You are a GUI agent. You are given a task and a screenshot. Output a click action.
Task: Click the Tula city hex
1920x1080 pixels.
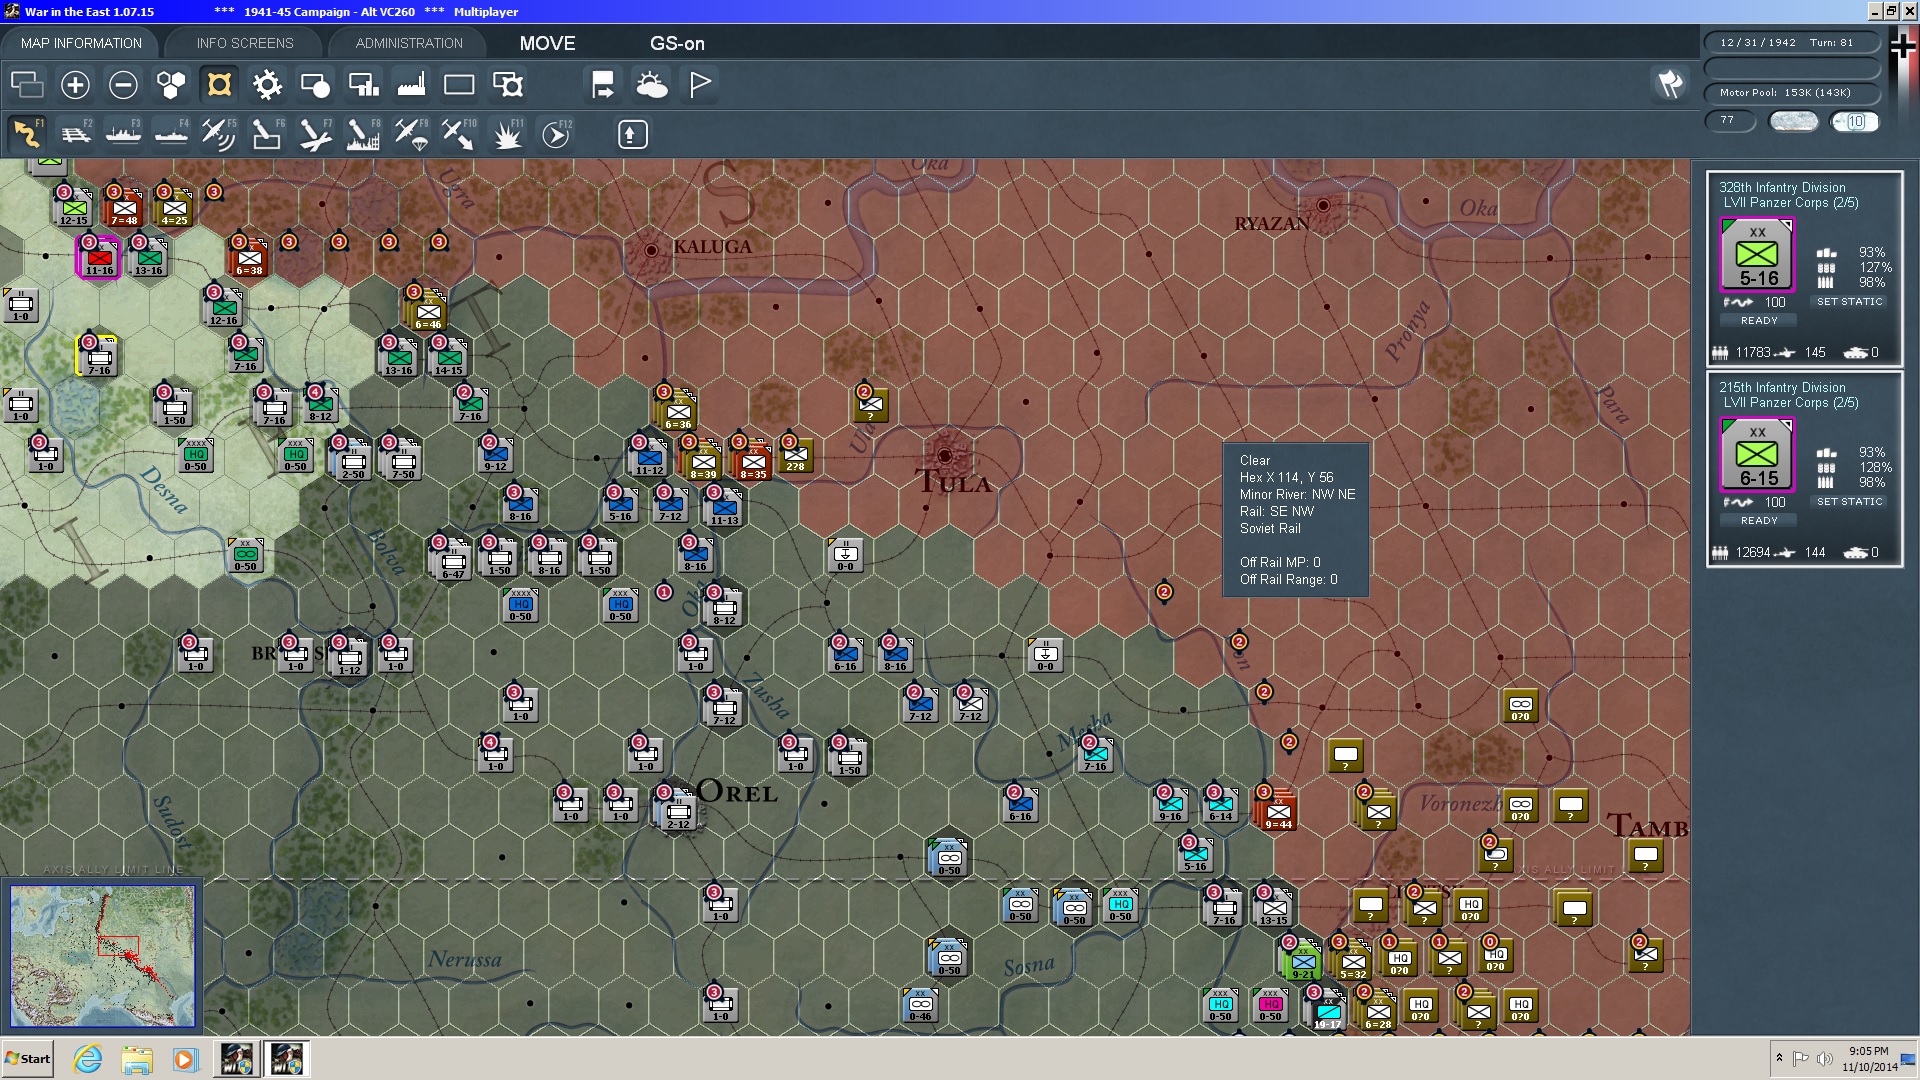(x=945, y=456)
